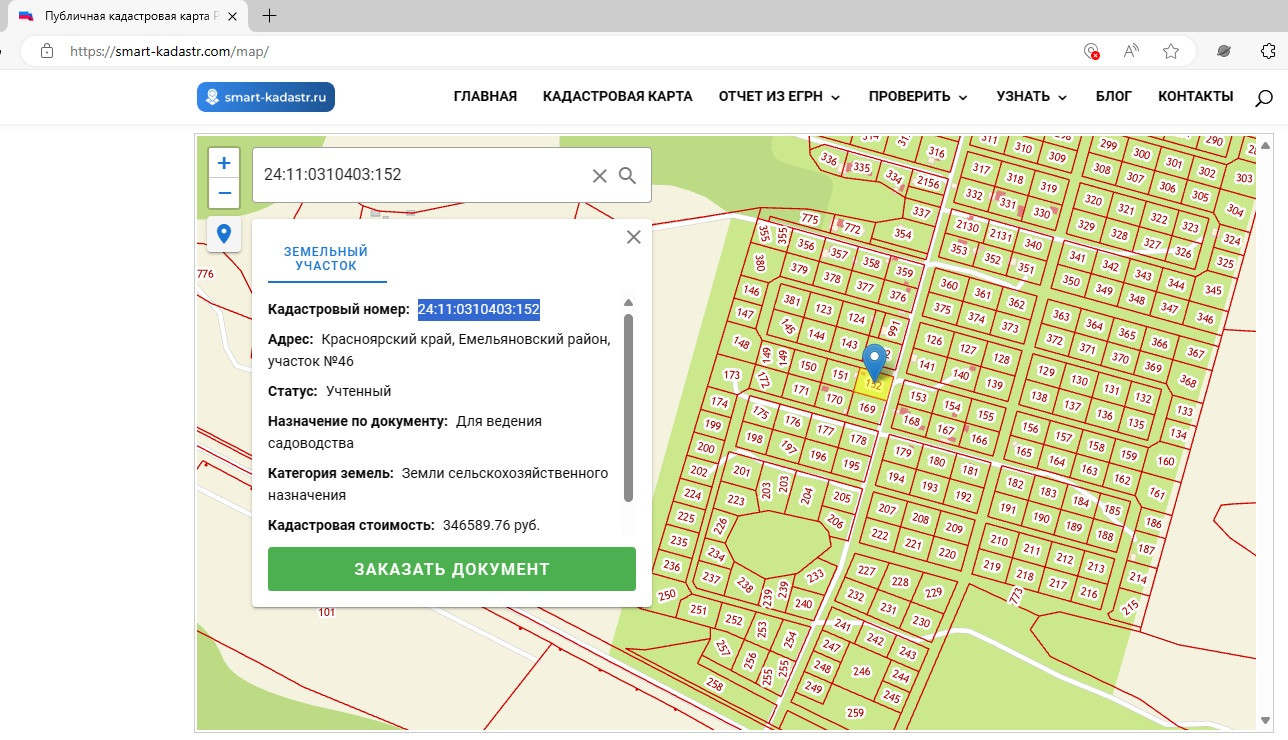
Task: Expand the ПРОВЕРИТЬ dropdown menu
Action: point(918,97)
